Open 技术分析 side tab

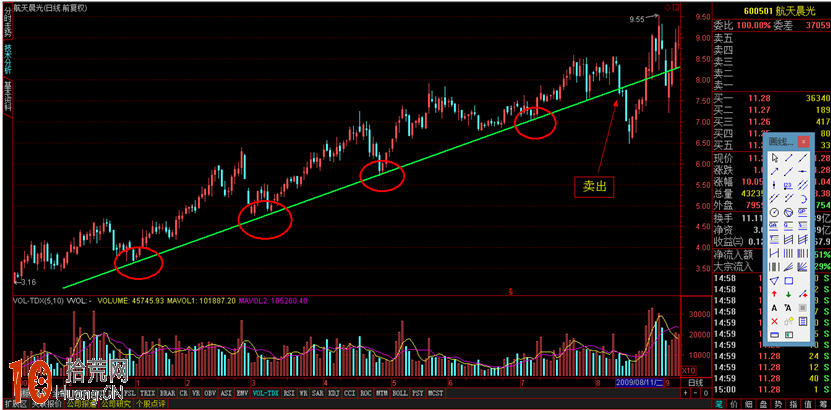point(7,58)
